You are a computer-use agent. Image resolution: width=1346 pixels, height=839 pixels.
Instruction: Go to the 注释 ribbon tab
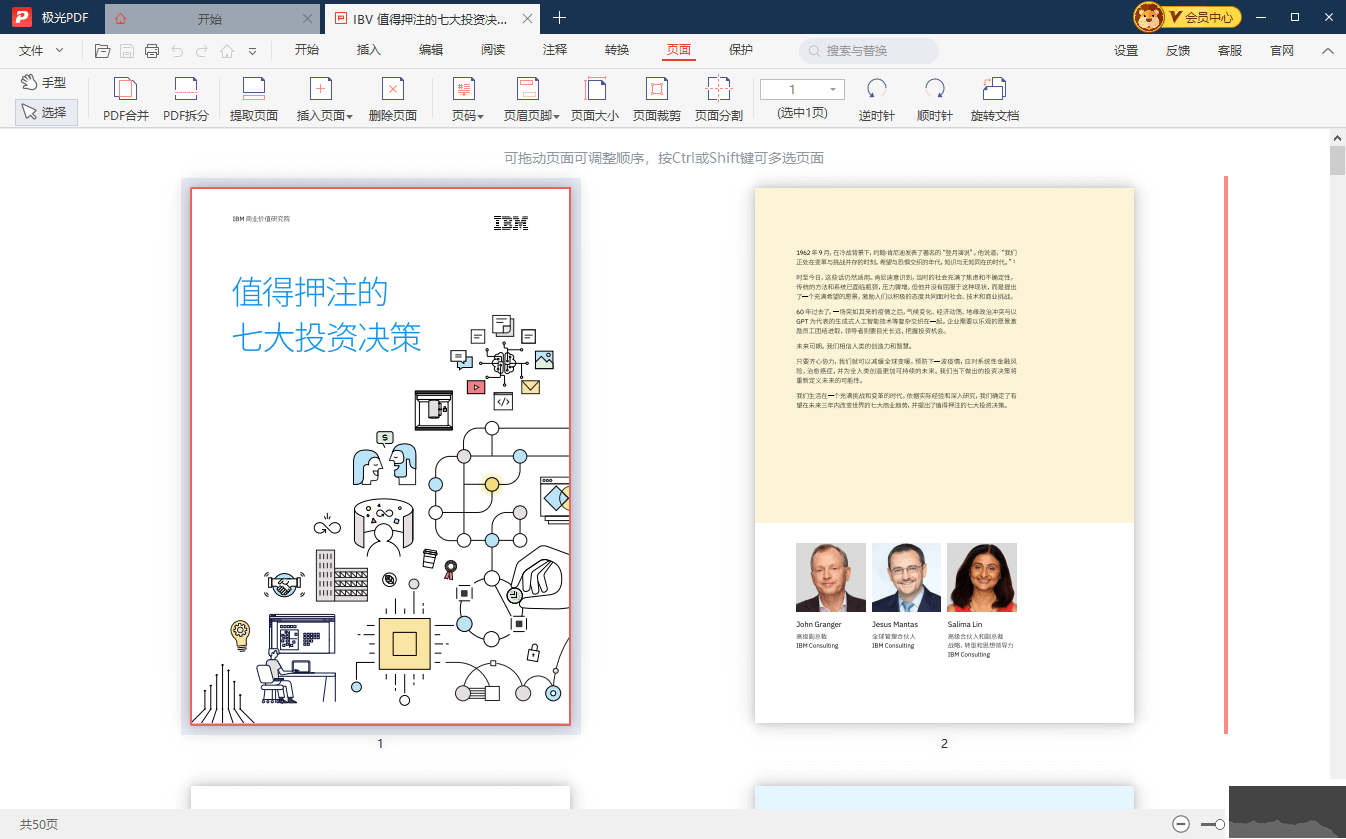555,50
